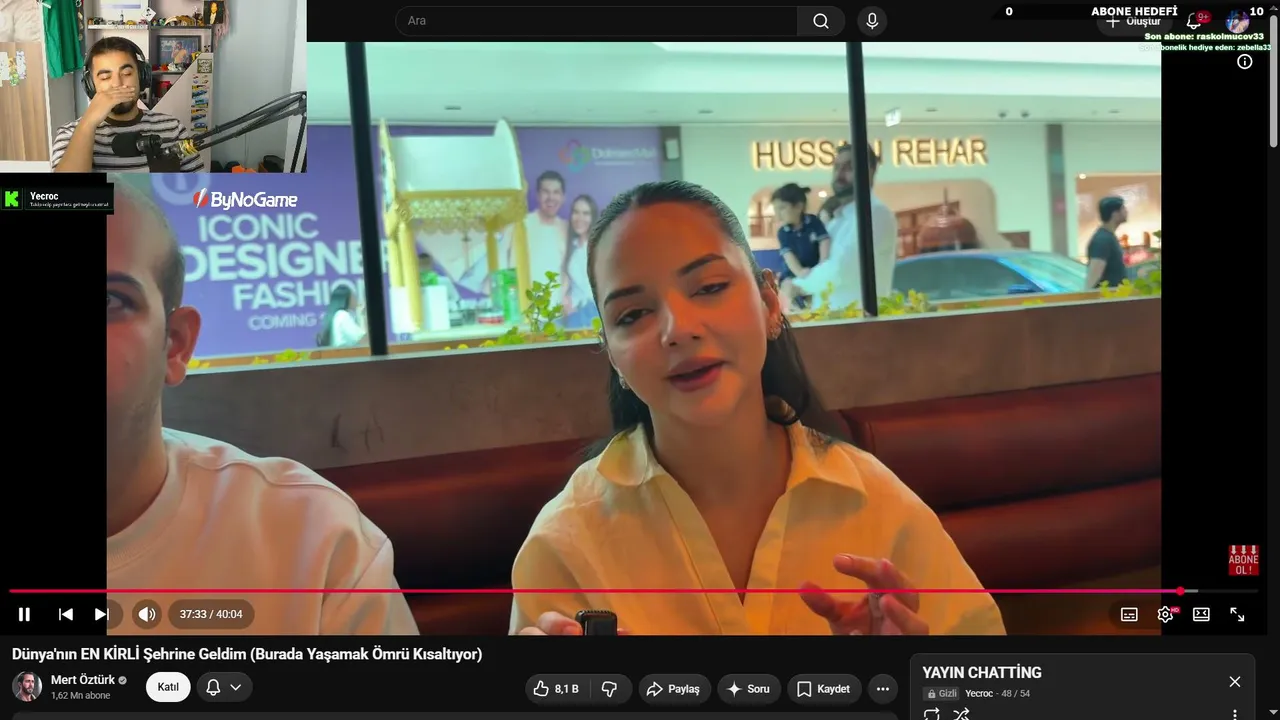Save the video with Kaydet
Viewport: 1280px width, 720px height.
[x=824, y=689]
